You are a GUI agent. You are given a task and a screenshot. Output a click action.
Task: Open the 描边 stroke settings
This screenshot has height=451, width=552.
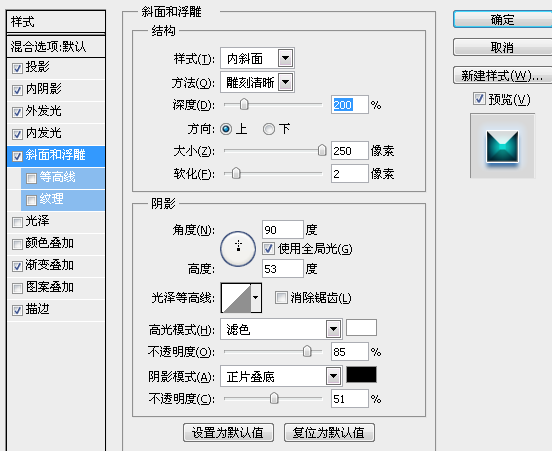coord(38,309)
